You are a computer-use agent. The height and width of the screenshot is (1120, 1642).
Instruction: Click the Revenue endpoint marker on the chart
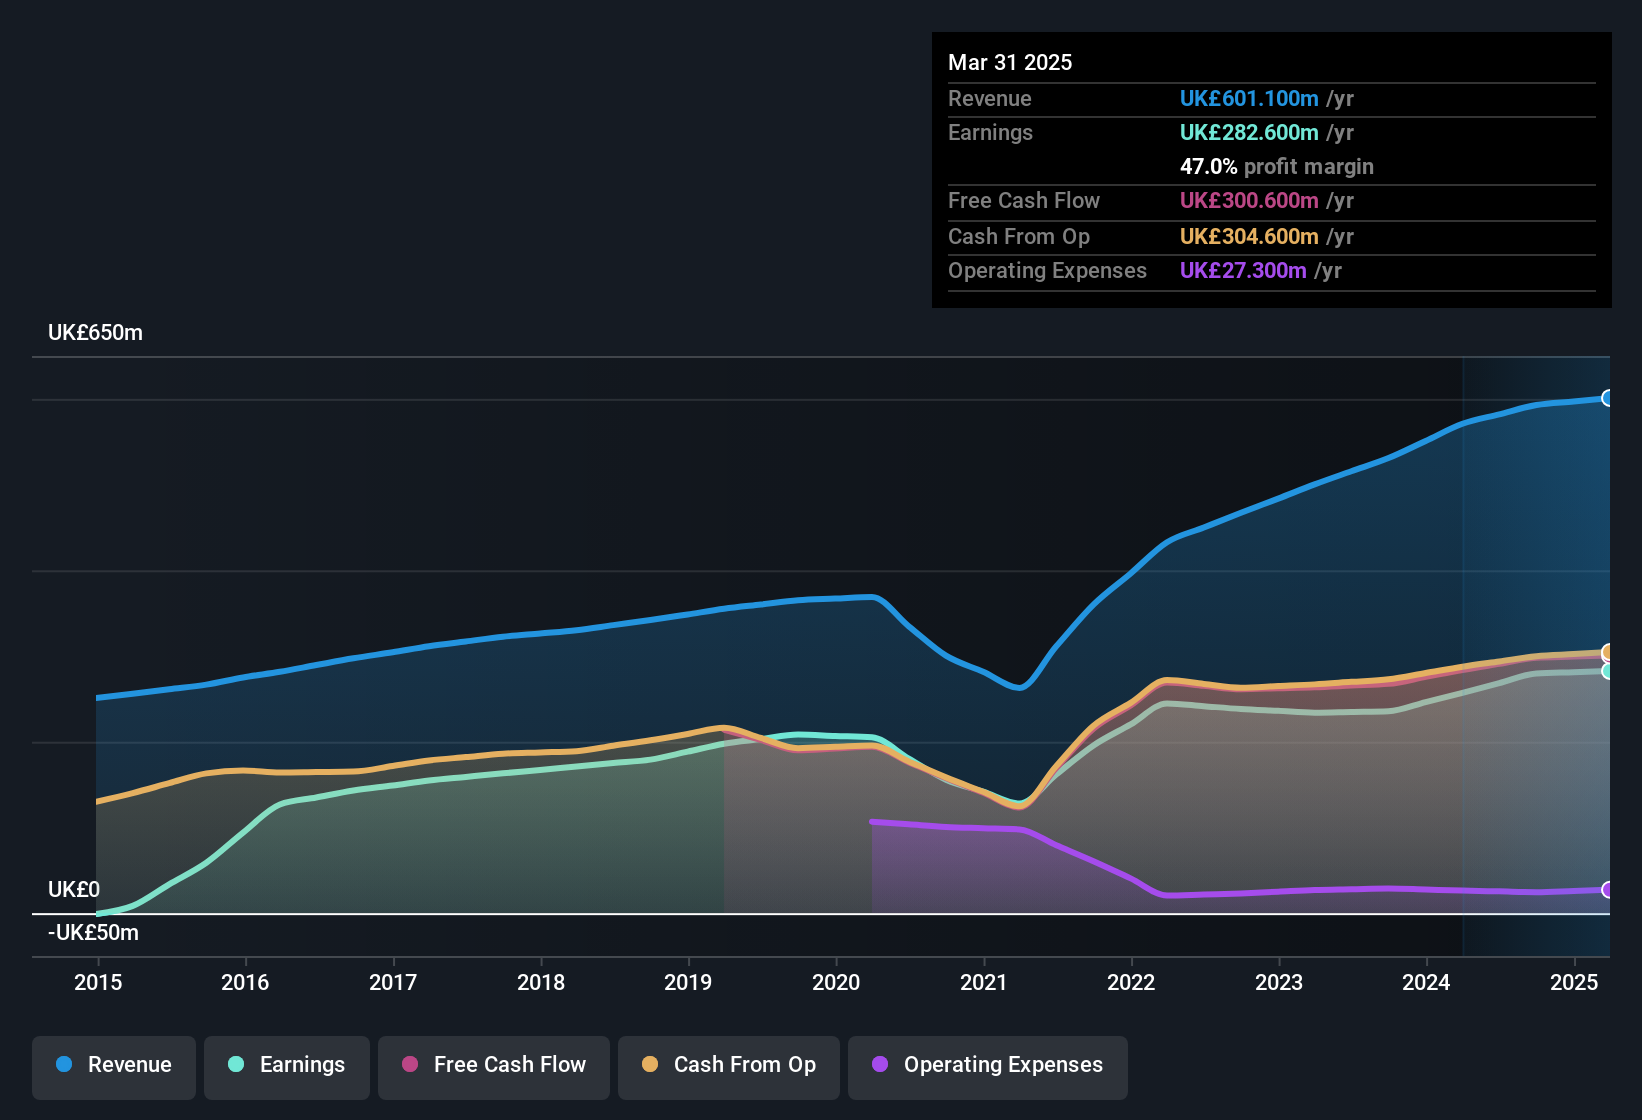point(1608,398)
